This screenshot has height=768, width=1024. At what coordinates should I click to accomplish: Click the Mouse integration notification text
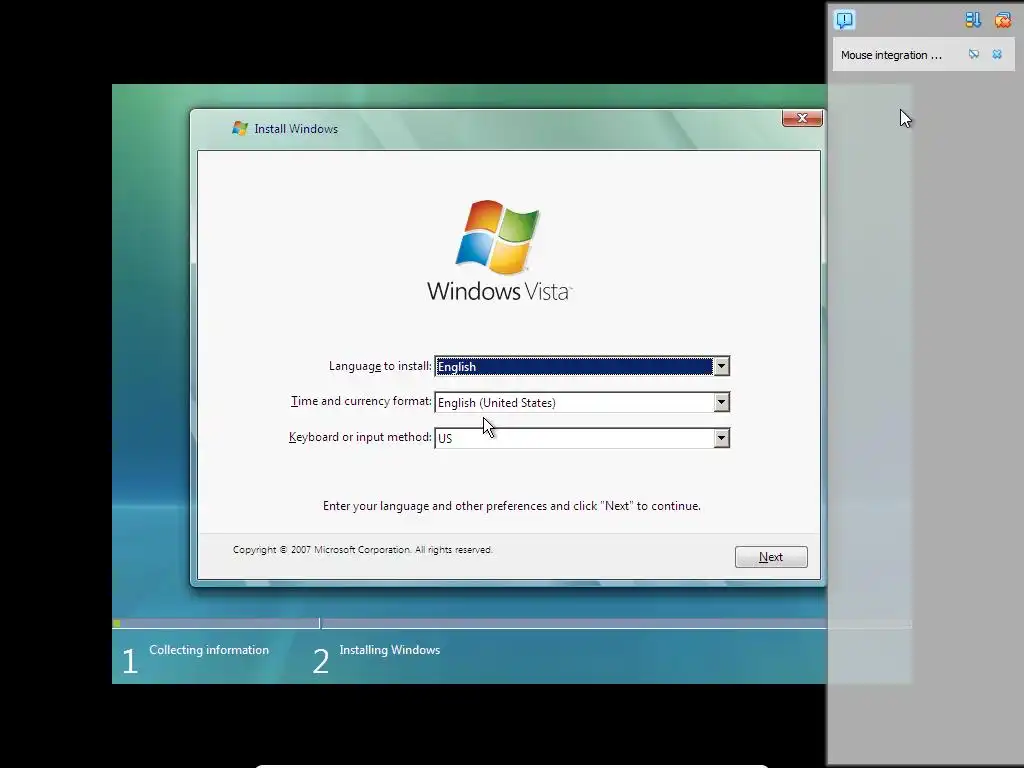[891, 56]
